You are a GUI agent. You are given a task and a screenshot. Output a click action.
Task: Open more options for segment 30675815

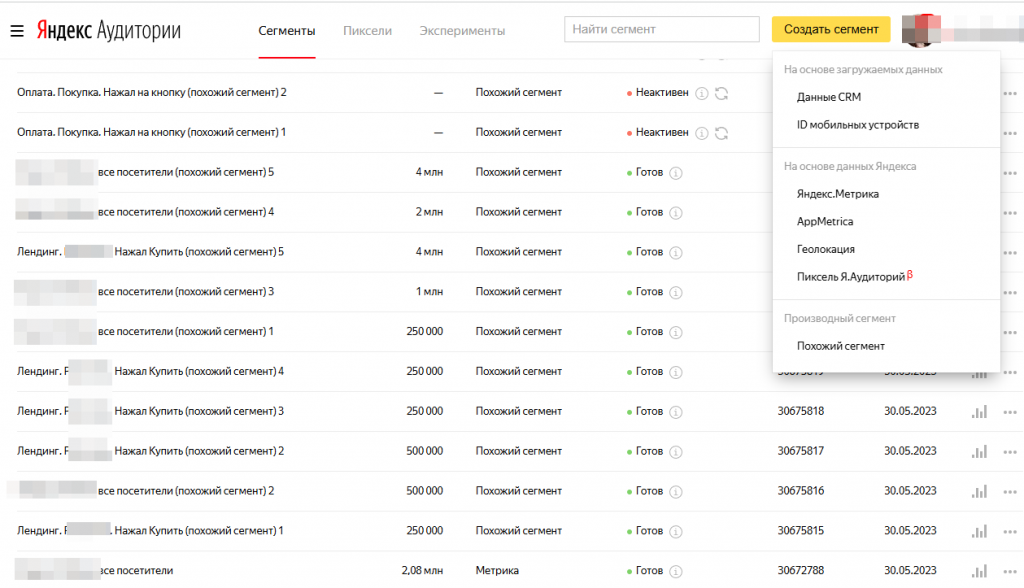1010,532
